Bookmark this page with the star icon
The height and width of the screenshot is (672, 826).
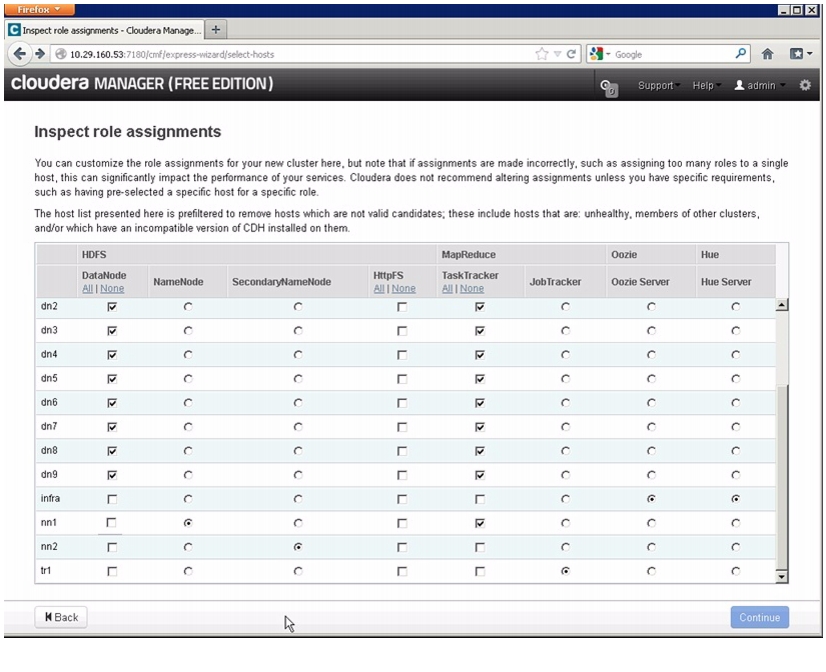pyautogui.click(x=542, y=54)
